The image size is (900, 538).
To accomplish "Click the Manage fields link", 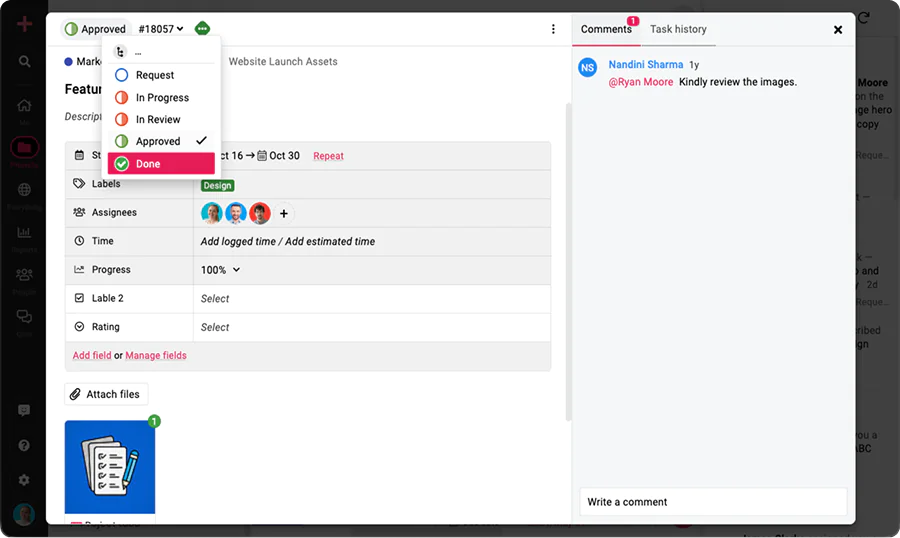I will (156, 355).
